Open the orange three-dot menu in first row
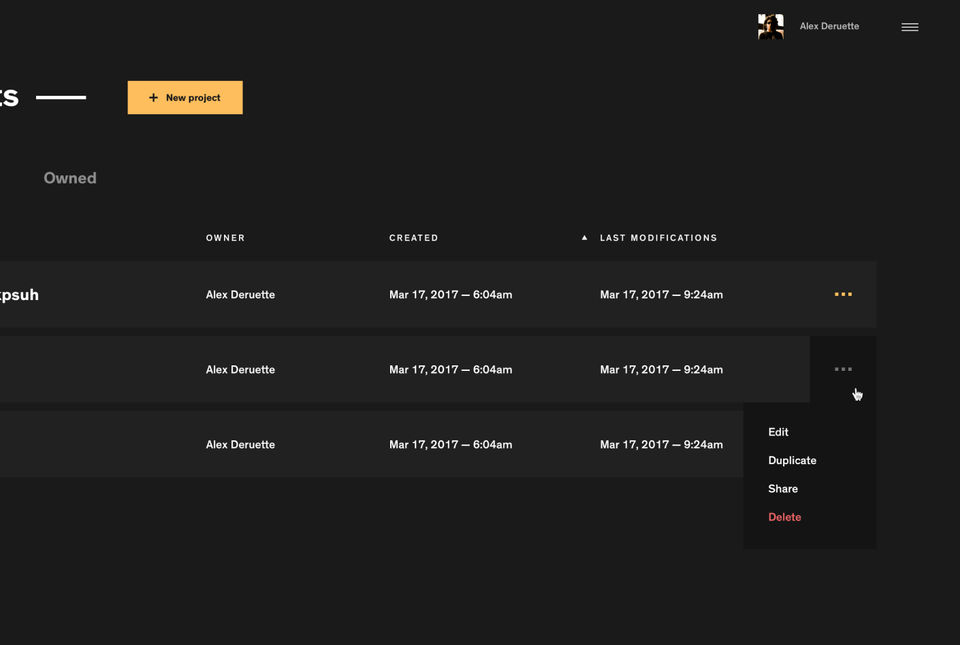Image resolution: width=960 pixels, height=645 pixels. (843, 294)
